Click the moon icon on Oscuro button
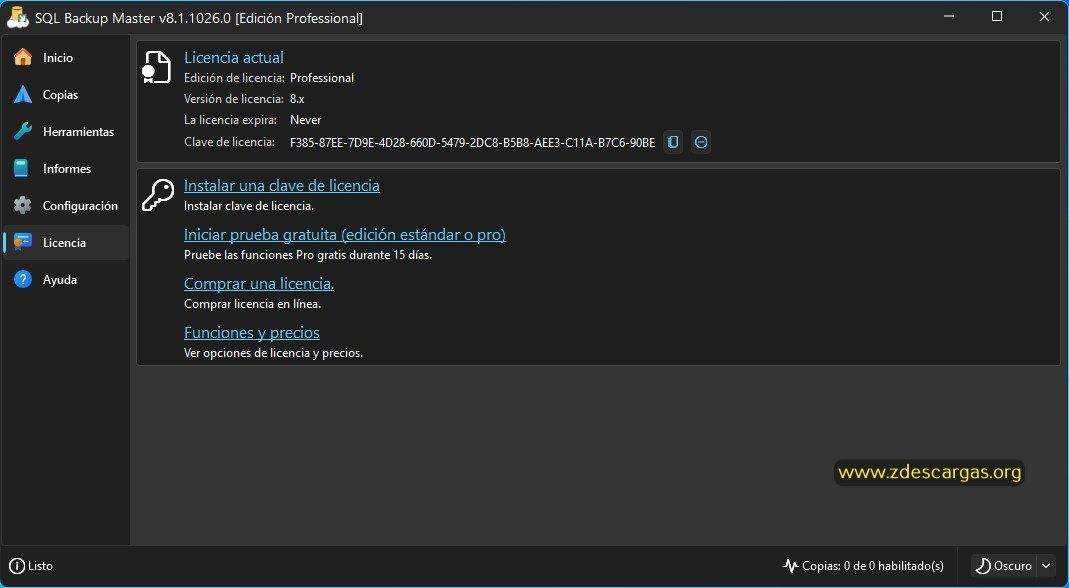The height and width of the screenshot is (588, 1069). [983, 565]
